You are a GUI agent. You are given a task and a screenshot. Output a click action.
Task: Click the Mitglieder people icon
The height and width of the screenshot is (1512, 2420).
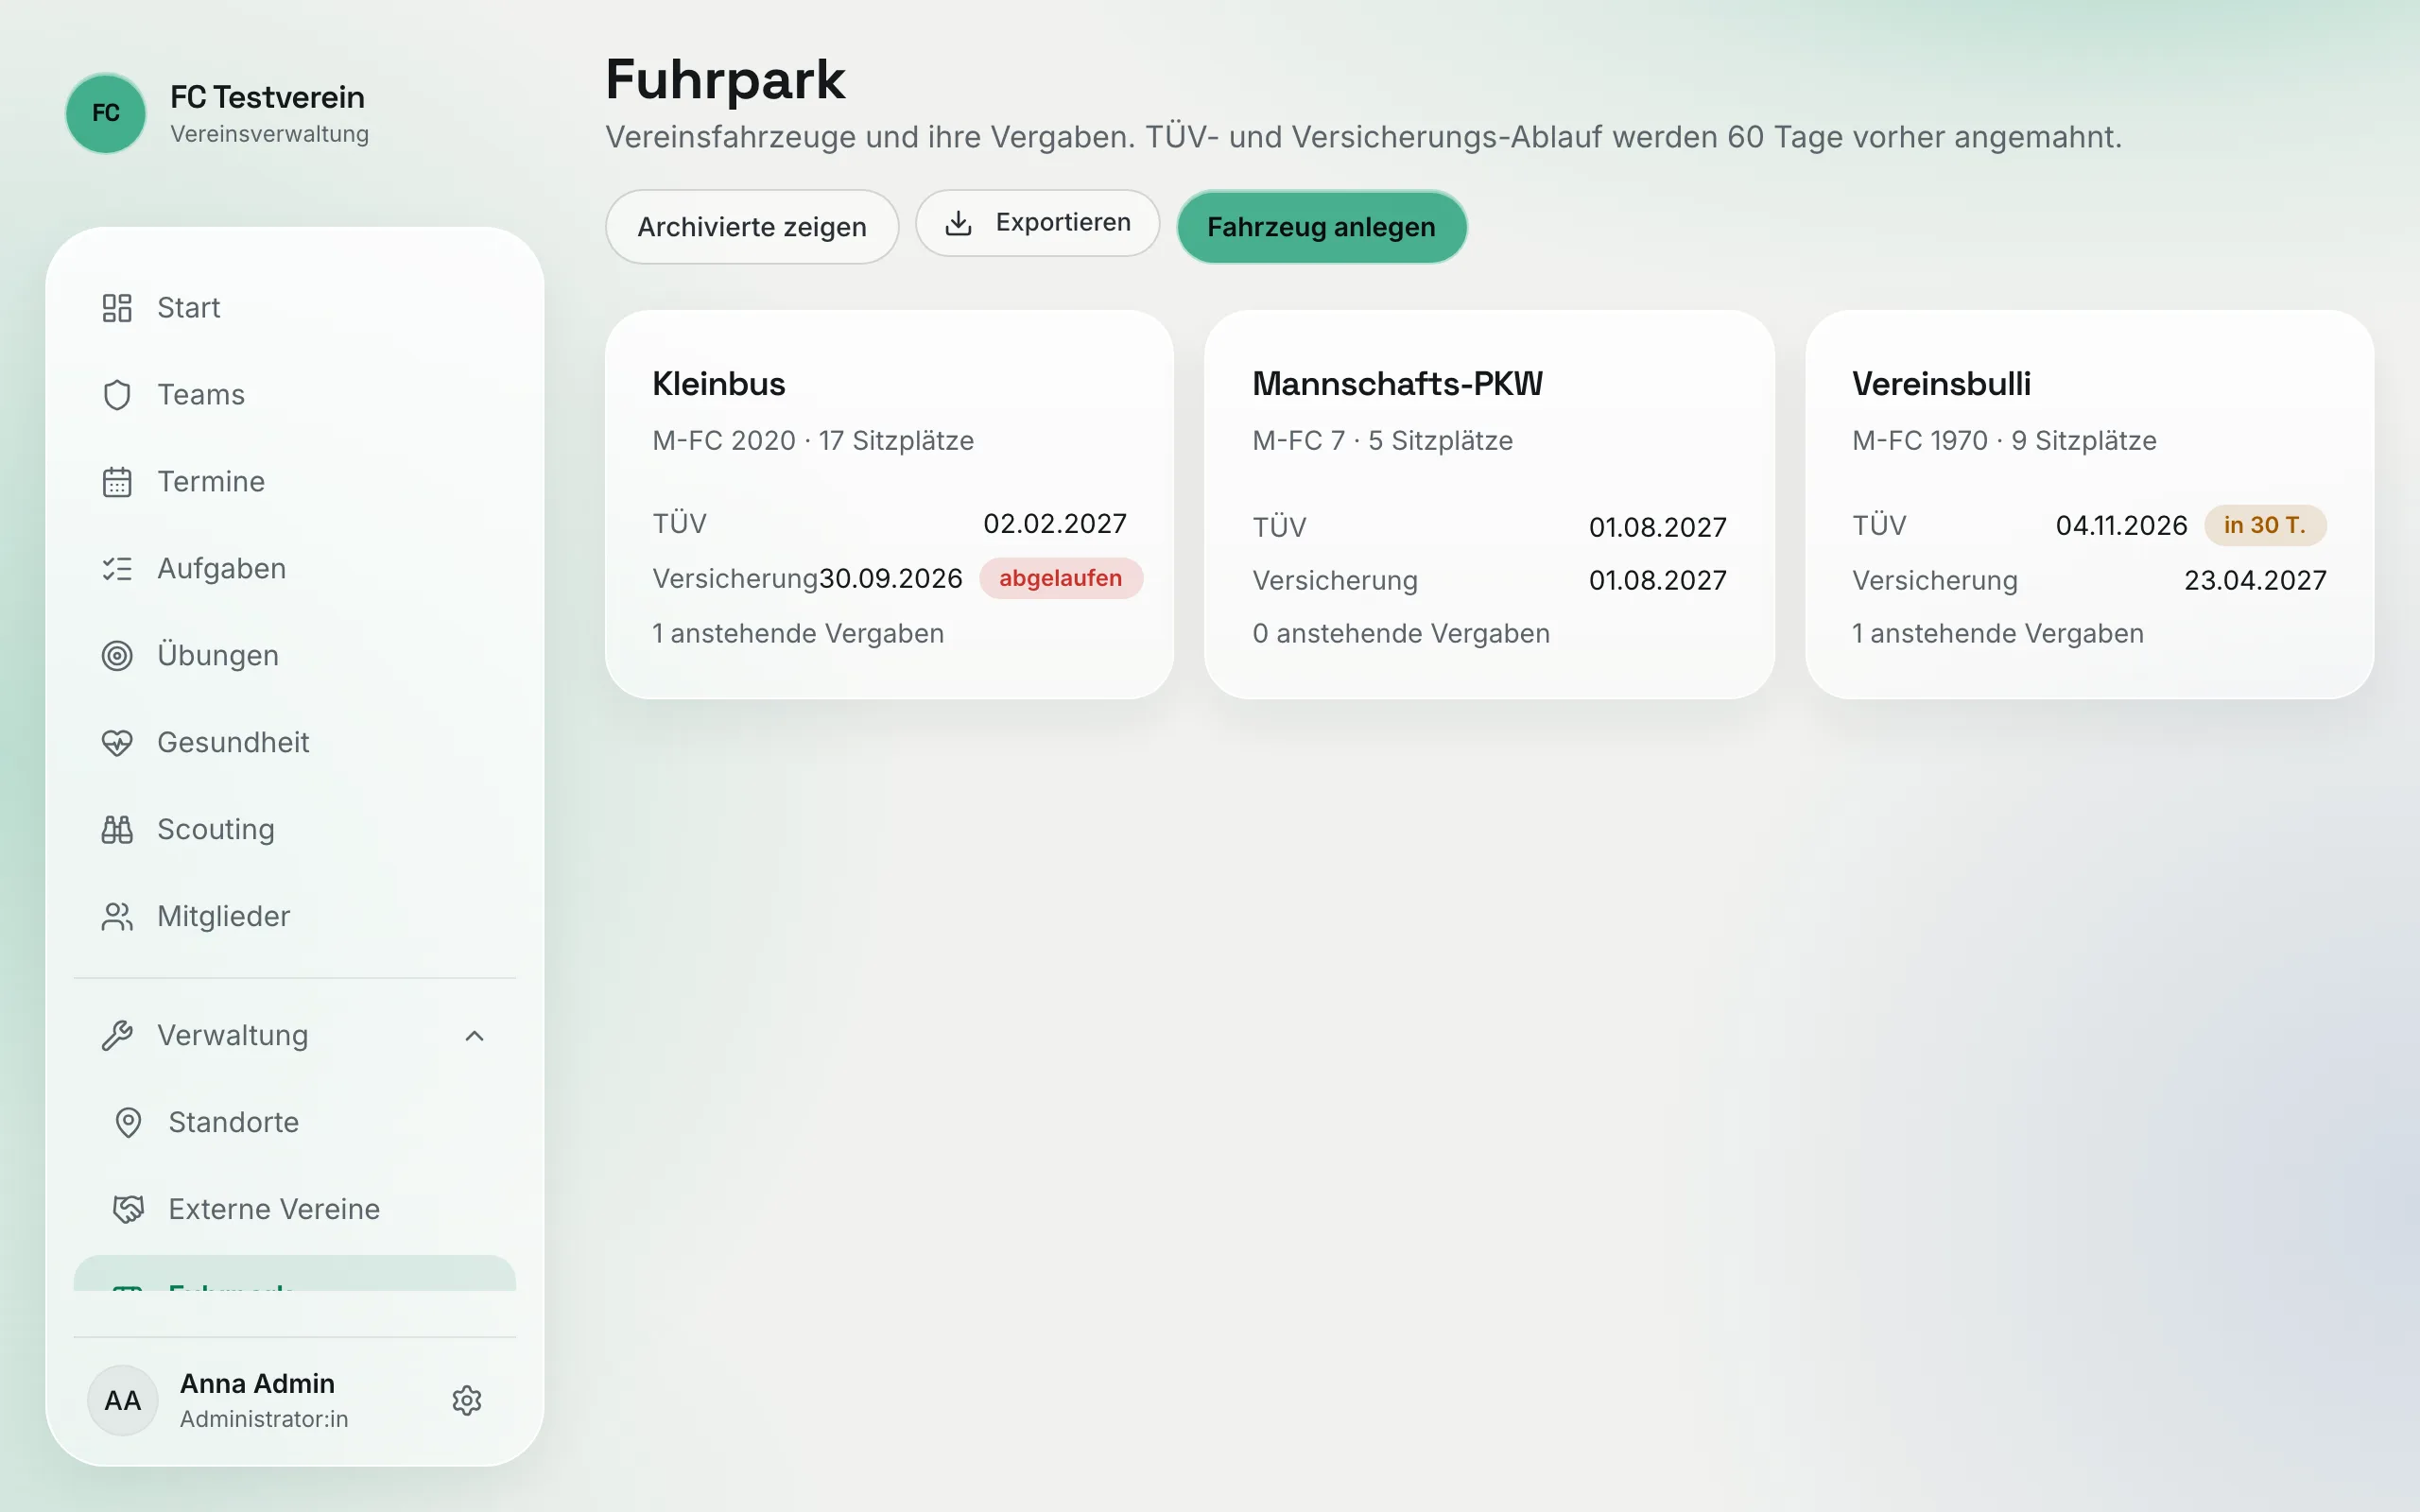pyautogui.click(x=117, y=917)
